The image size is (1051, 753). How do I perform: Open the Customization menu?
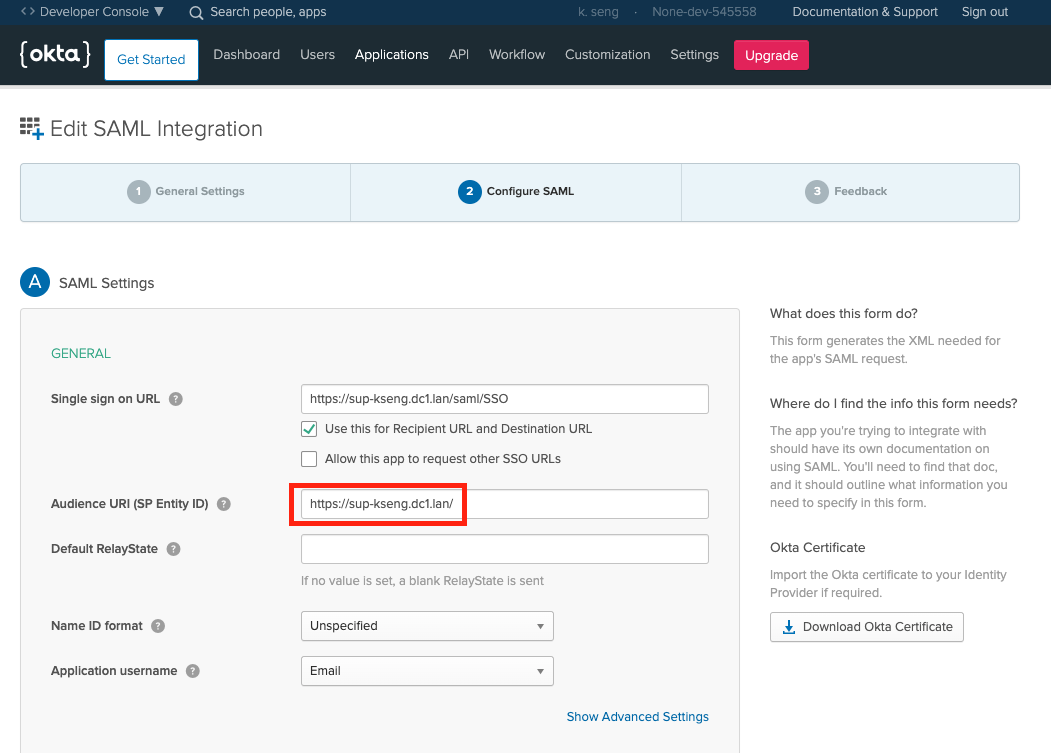(x=608, y=55)
